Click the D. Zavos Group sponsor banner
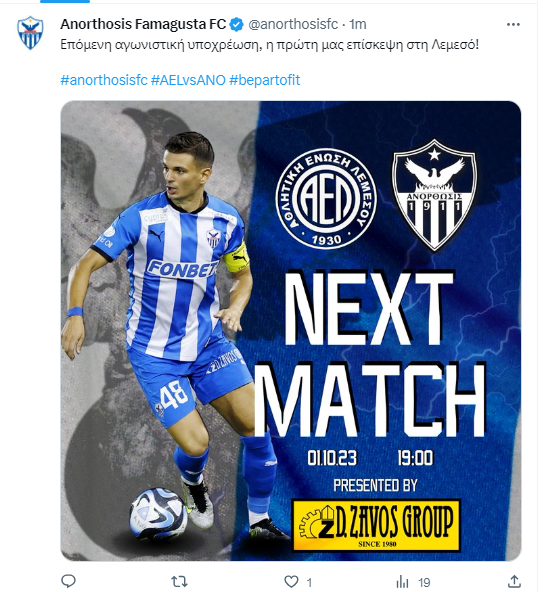The height and width of the screenshot is (592, 548). [x=377, y=525]
